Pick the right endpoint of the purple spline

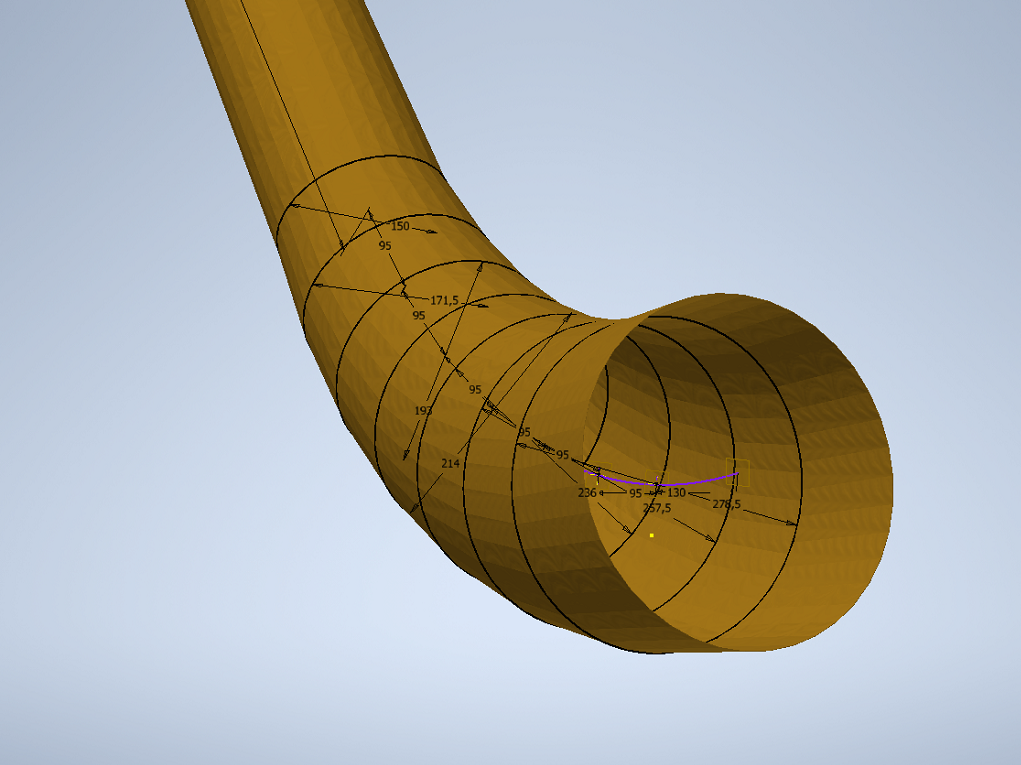click(737, 472)
